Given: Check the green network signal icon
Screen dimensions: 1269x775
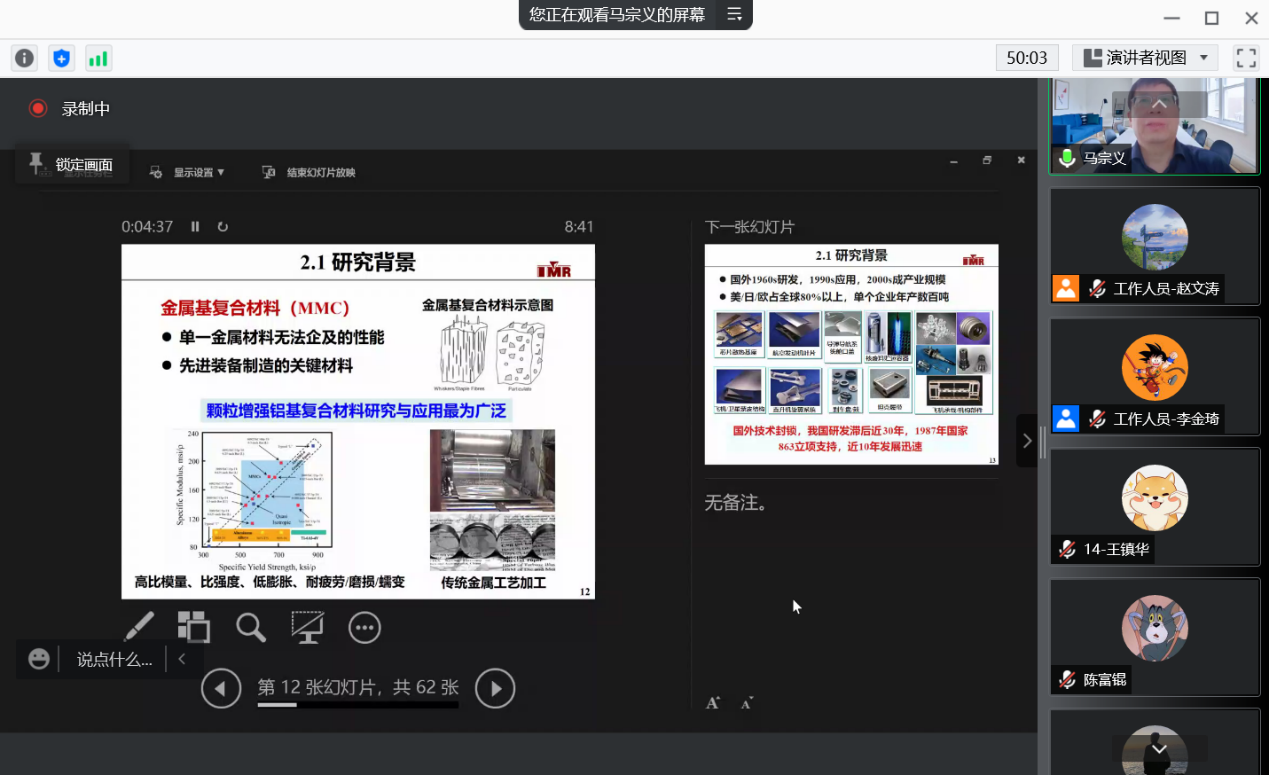Looking at the screenshot, I should (98, 58).
